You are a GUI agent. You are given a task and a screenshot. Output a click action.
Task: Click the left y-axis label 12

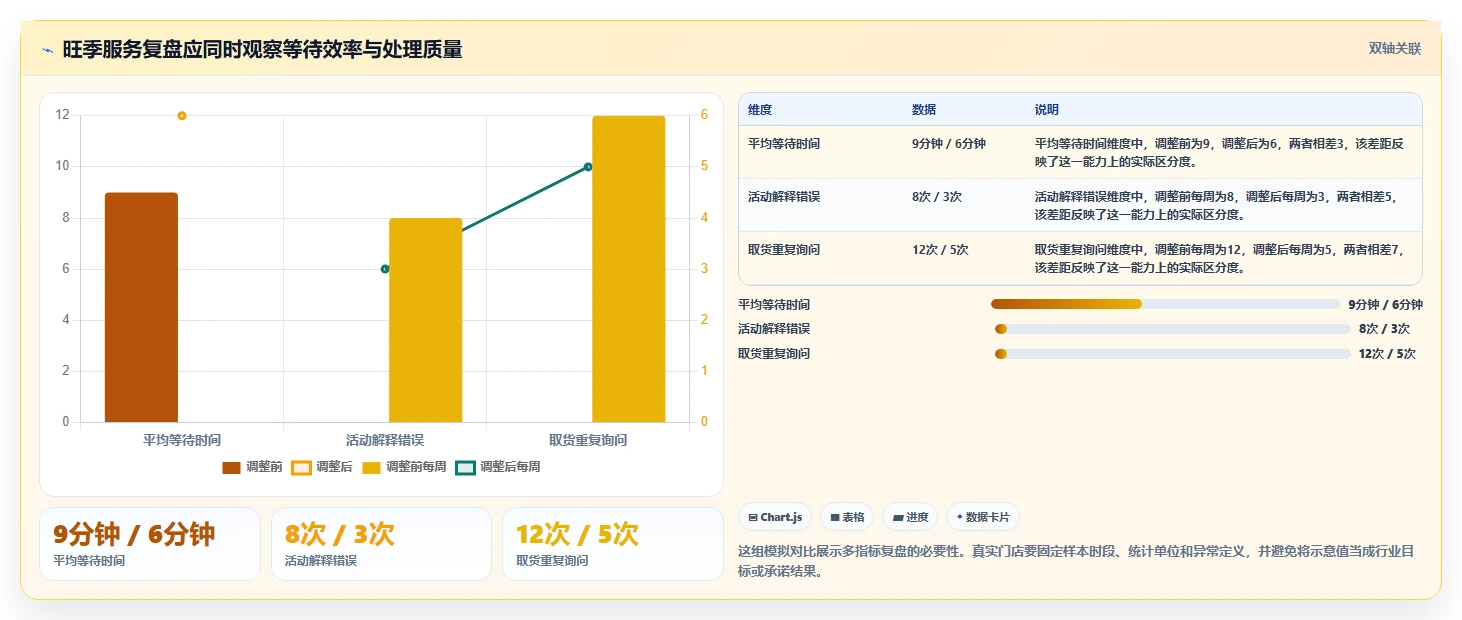(x=63, y=115)
